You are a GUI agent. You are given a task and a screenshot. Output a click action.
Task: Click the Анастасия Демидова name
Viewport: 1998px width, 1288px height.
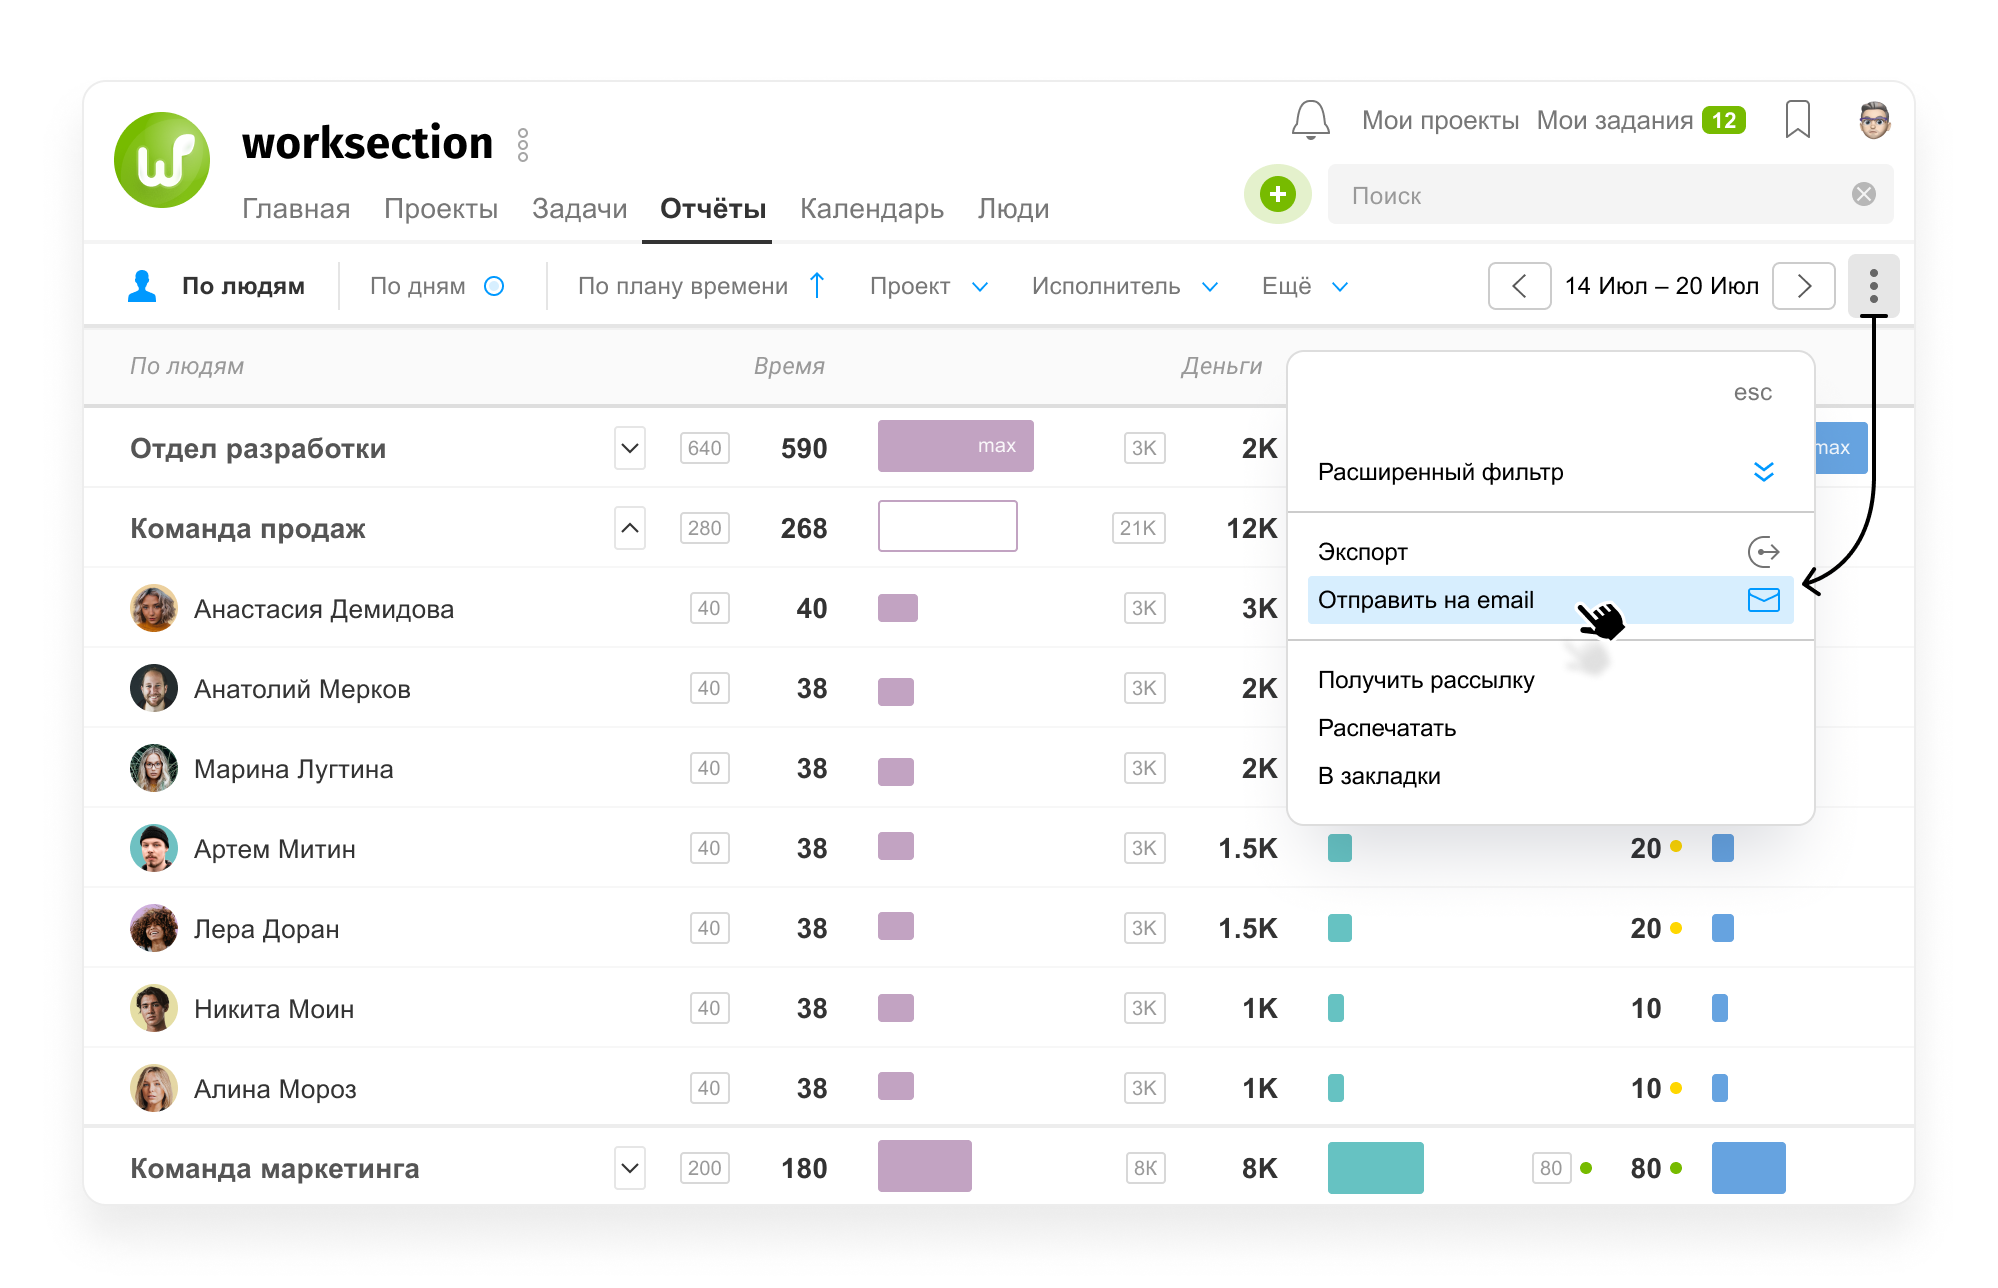324,609
